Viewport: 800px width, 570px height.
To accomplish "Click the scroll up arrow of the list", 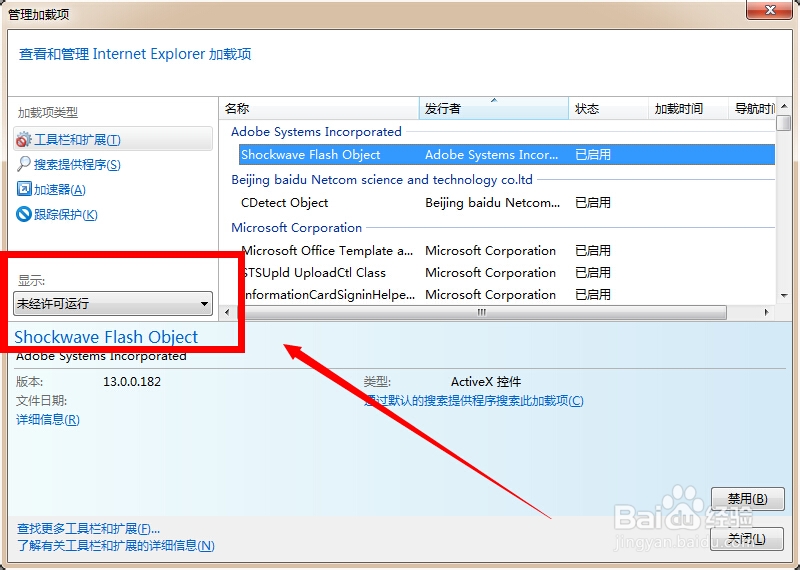I will point(784,106).
